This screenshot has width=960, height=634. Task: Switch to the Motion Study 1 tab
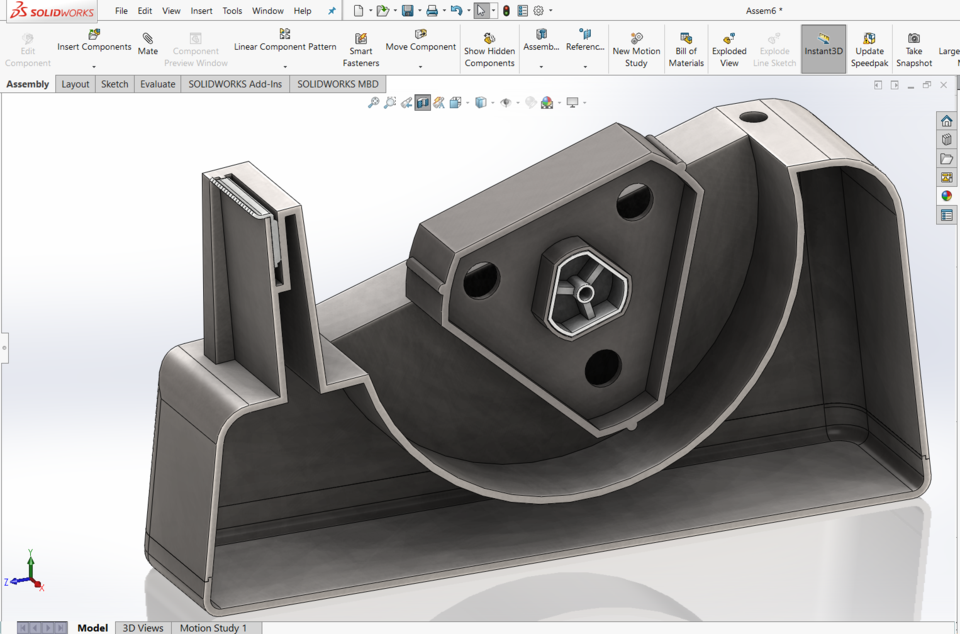[x=213, y=628]
